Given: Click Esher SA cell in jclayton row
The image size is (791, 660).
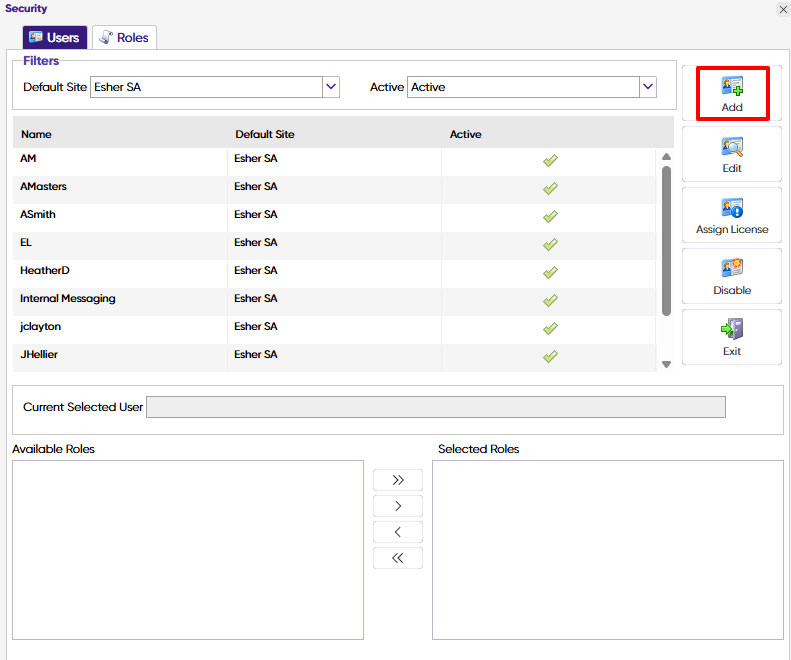Looking at the screenshot, I should 256,326.
